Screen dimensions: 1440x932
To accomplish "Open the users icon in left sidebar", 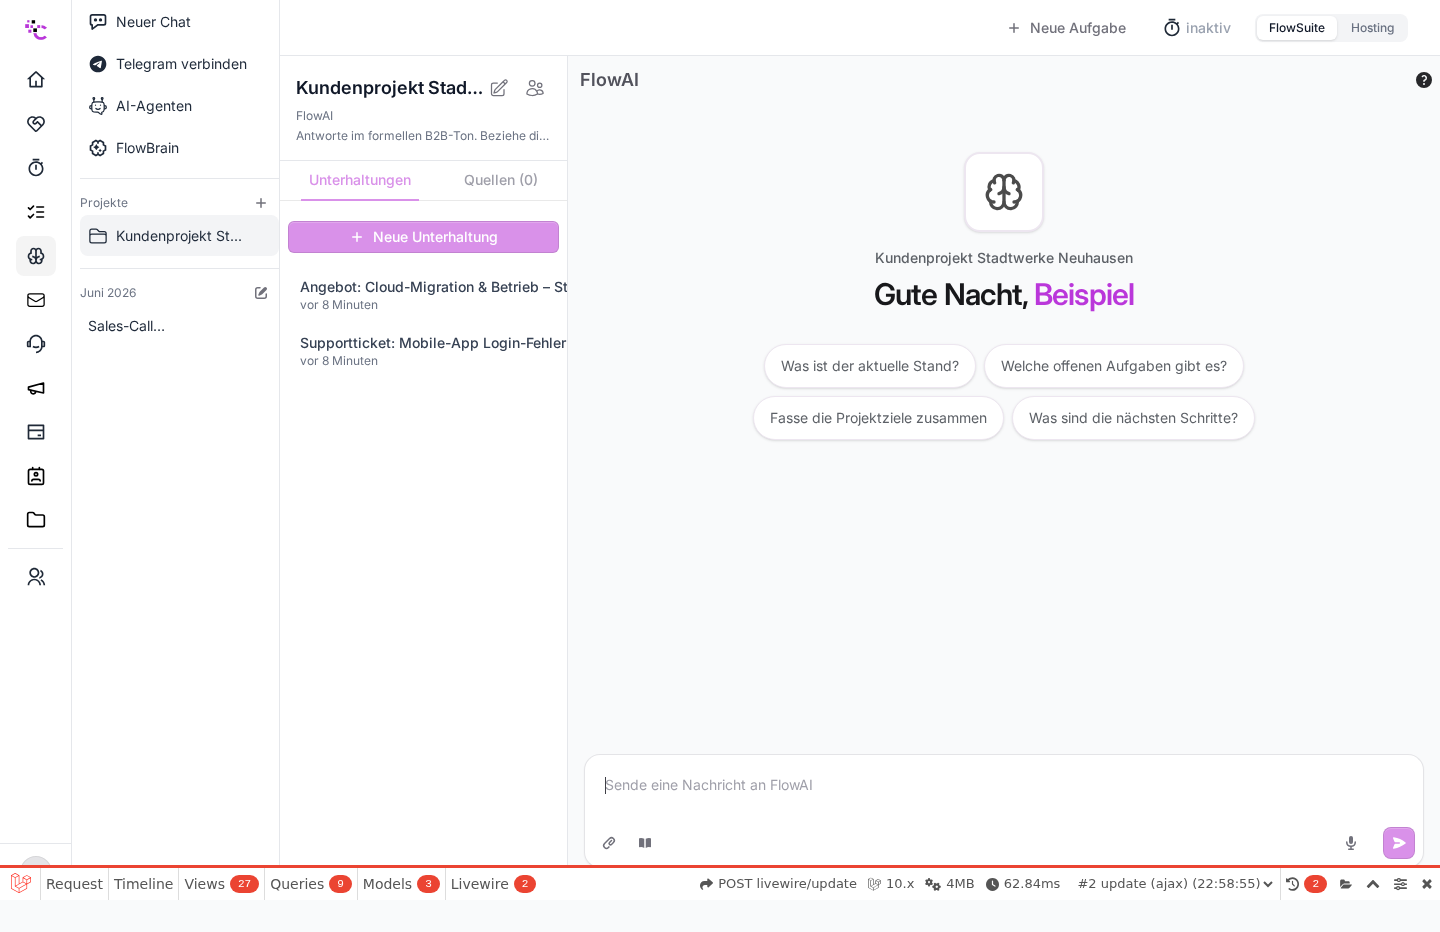I will pyautogui.click(x=36, y=577).
